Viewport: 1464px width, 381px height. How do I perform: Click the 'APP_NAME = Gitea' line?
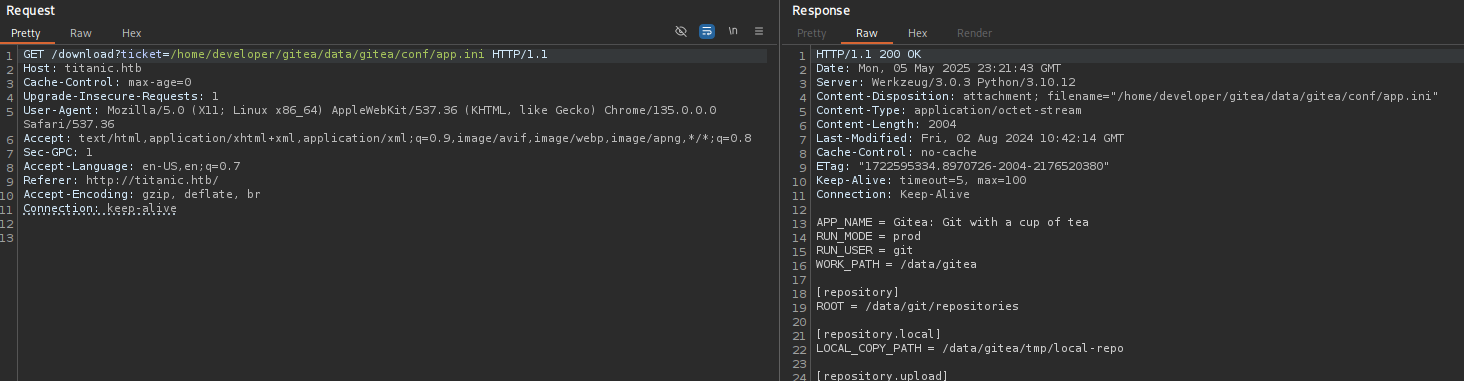pos(952,222)
